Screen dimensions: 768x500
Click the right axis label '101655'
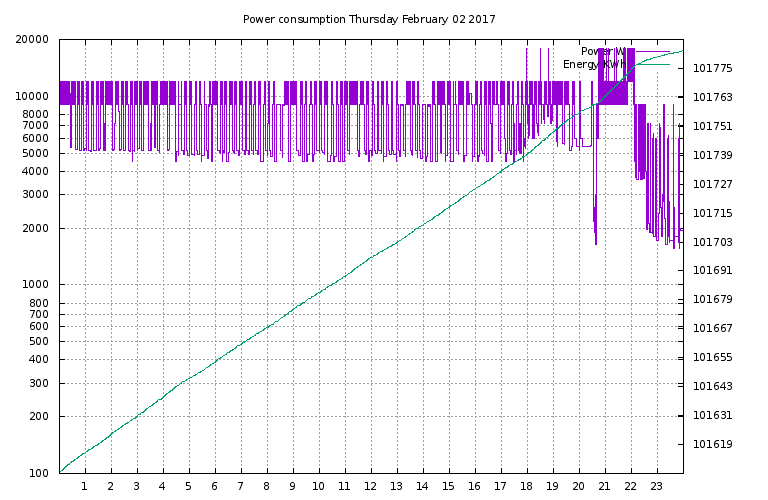click(x=713, y=357)
